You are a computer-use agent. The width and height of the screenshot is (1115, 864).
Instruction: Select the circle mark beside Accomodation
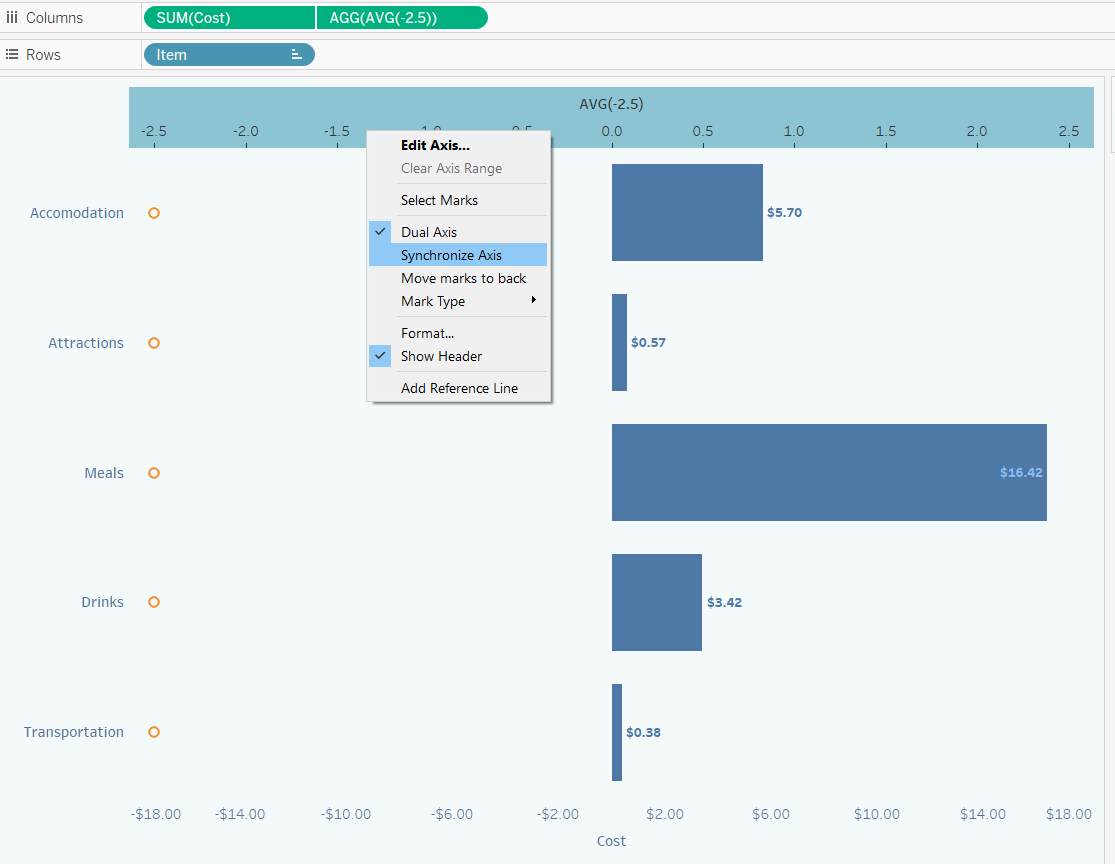pos(153,213)
